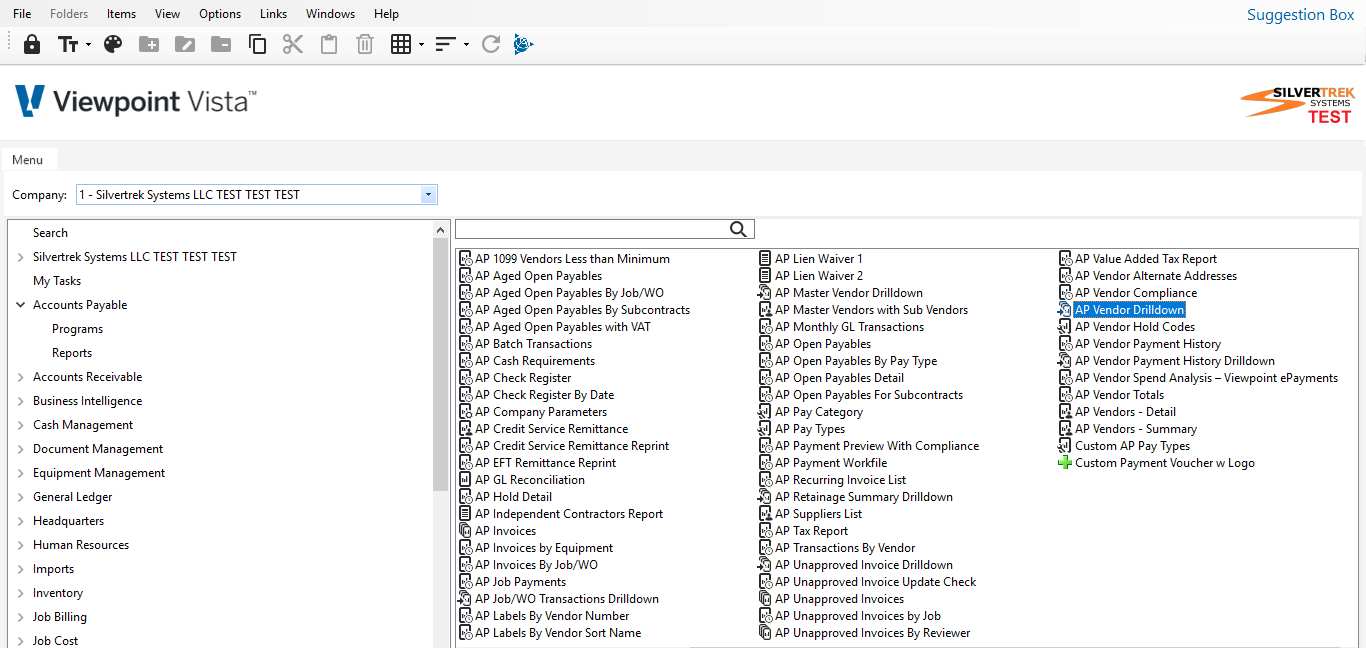
Task: Click the blue globe icon in the toolbar
Action: tap(524, 44)
